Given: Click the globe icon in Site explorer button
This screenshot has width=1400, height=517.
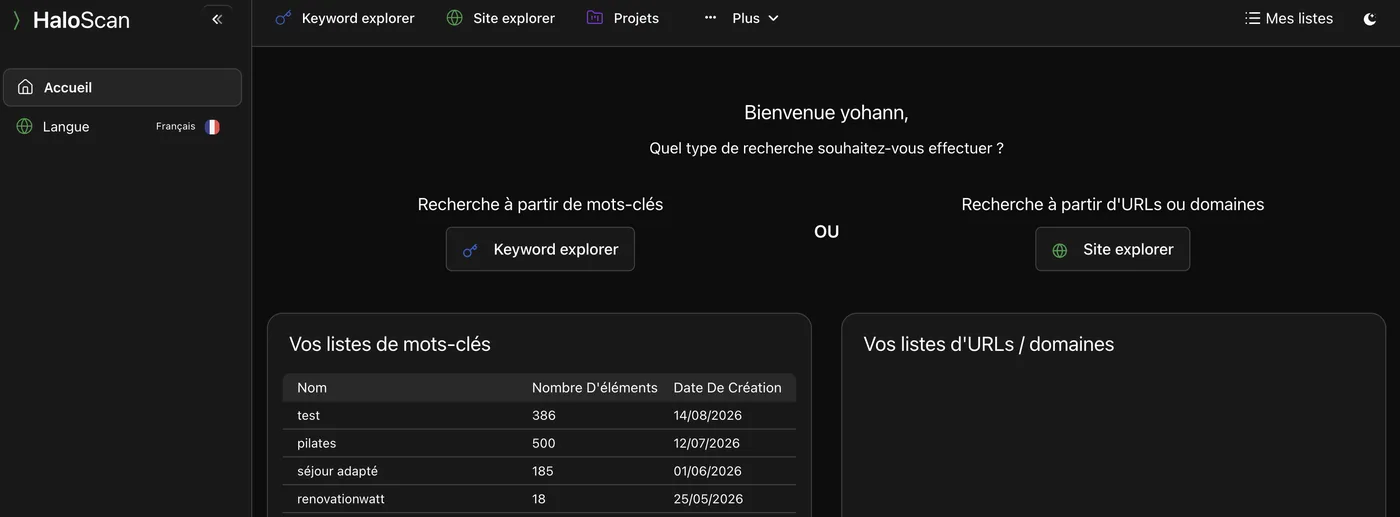Looking at the screenshot, I should coord(1060,250).
